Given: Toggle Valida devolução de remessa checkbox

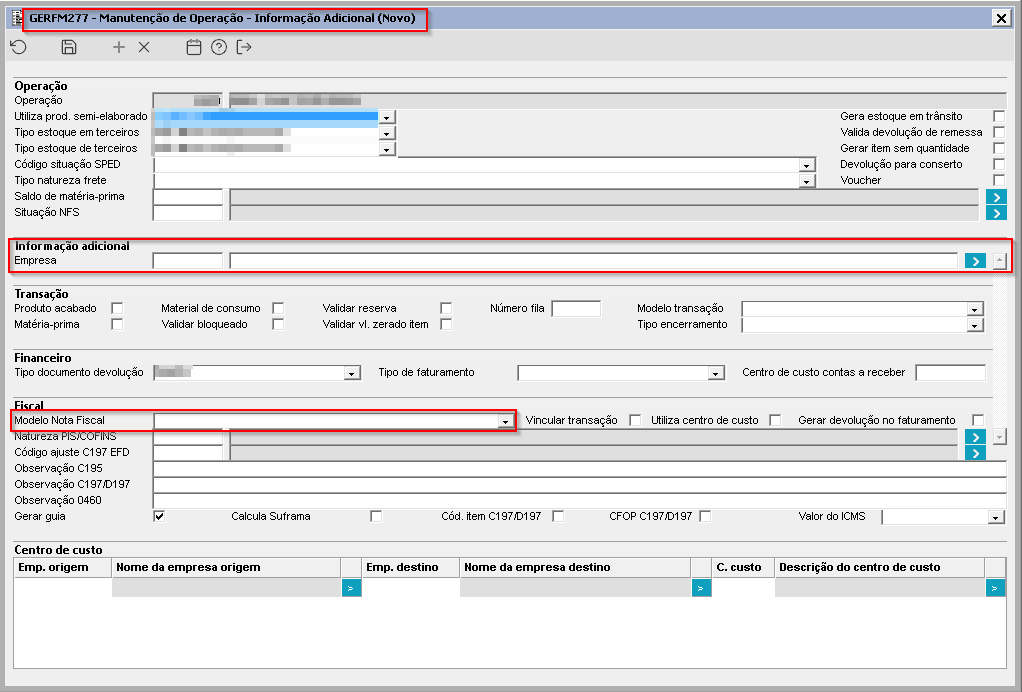Looking at the screenshot, I should pos(999,132).
